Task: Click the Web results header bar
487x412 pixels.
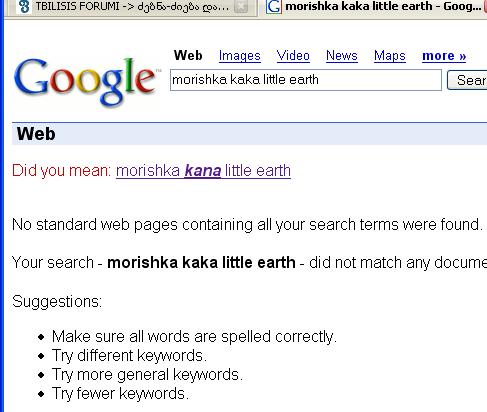Action: click(x=249, y=134)
